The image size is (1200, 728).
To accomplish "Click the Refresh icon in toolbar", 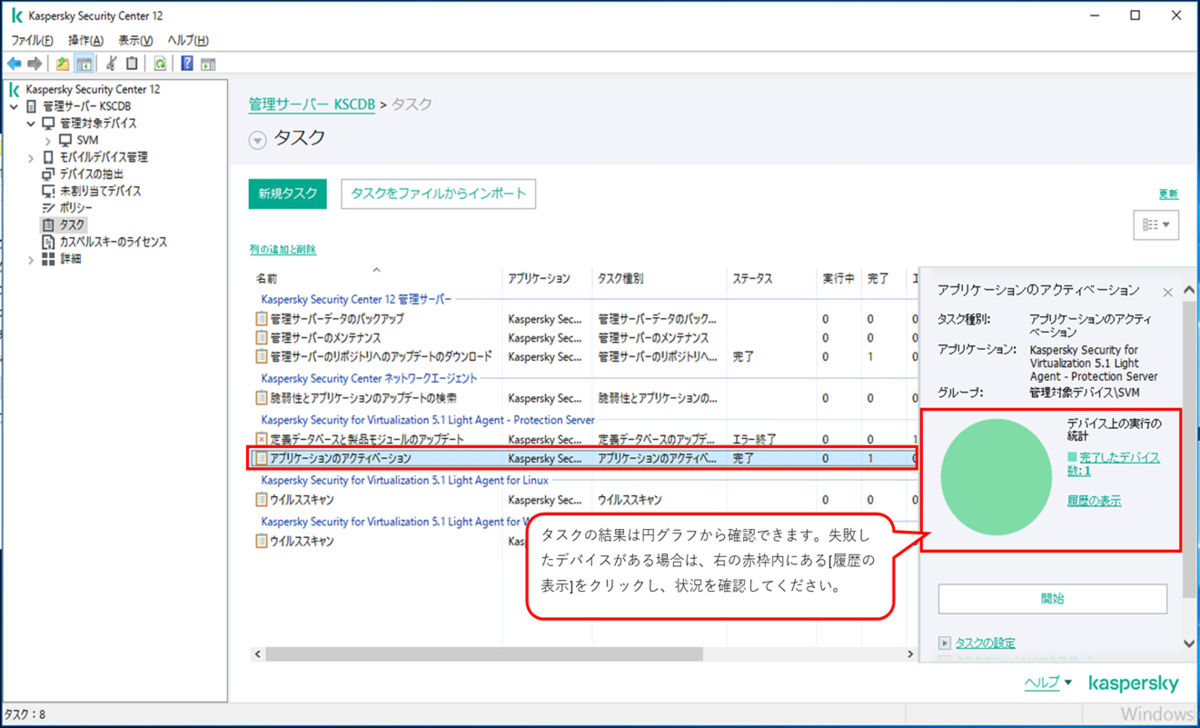I will [x=160, y=63].
